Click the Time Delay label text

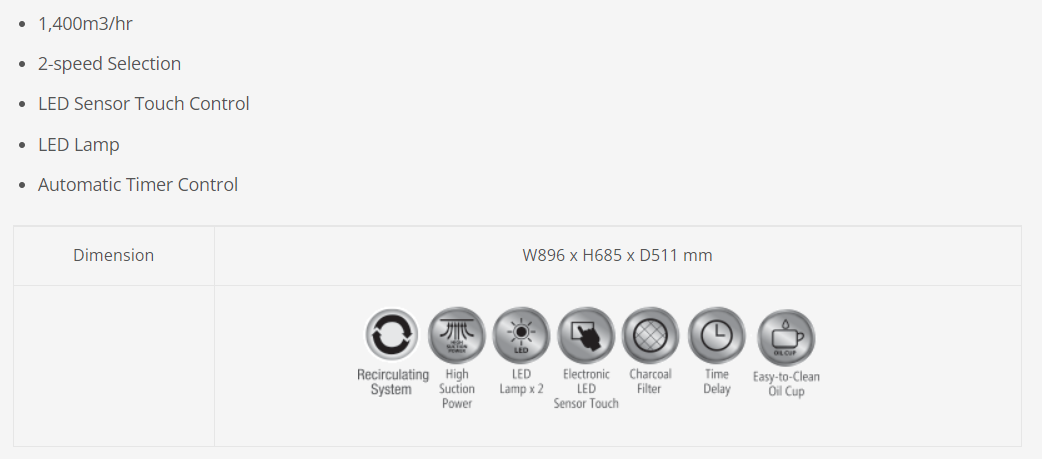pyautogui.click(x=716, y=381)
